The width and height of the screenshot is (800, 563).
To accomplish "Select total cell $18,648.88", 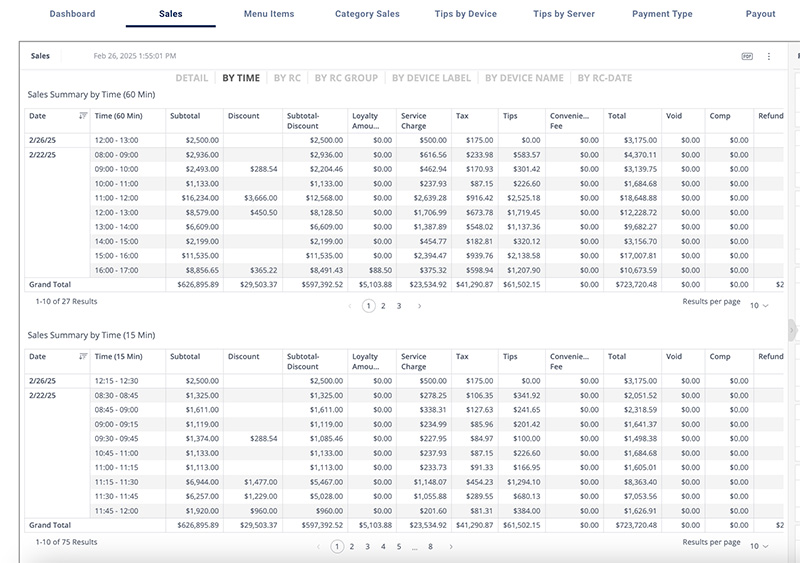I will point(638,198).
